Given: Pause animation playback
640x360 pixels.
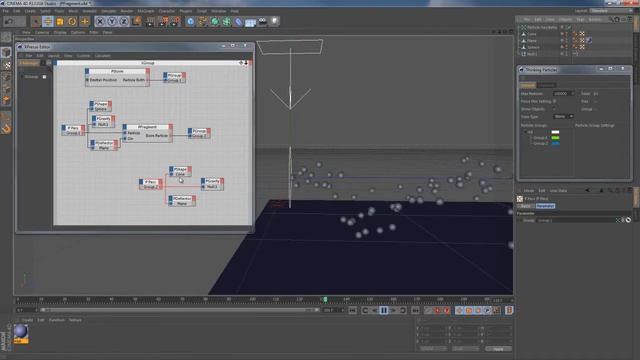Looking at the screenshot, I should pos(384,311).
